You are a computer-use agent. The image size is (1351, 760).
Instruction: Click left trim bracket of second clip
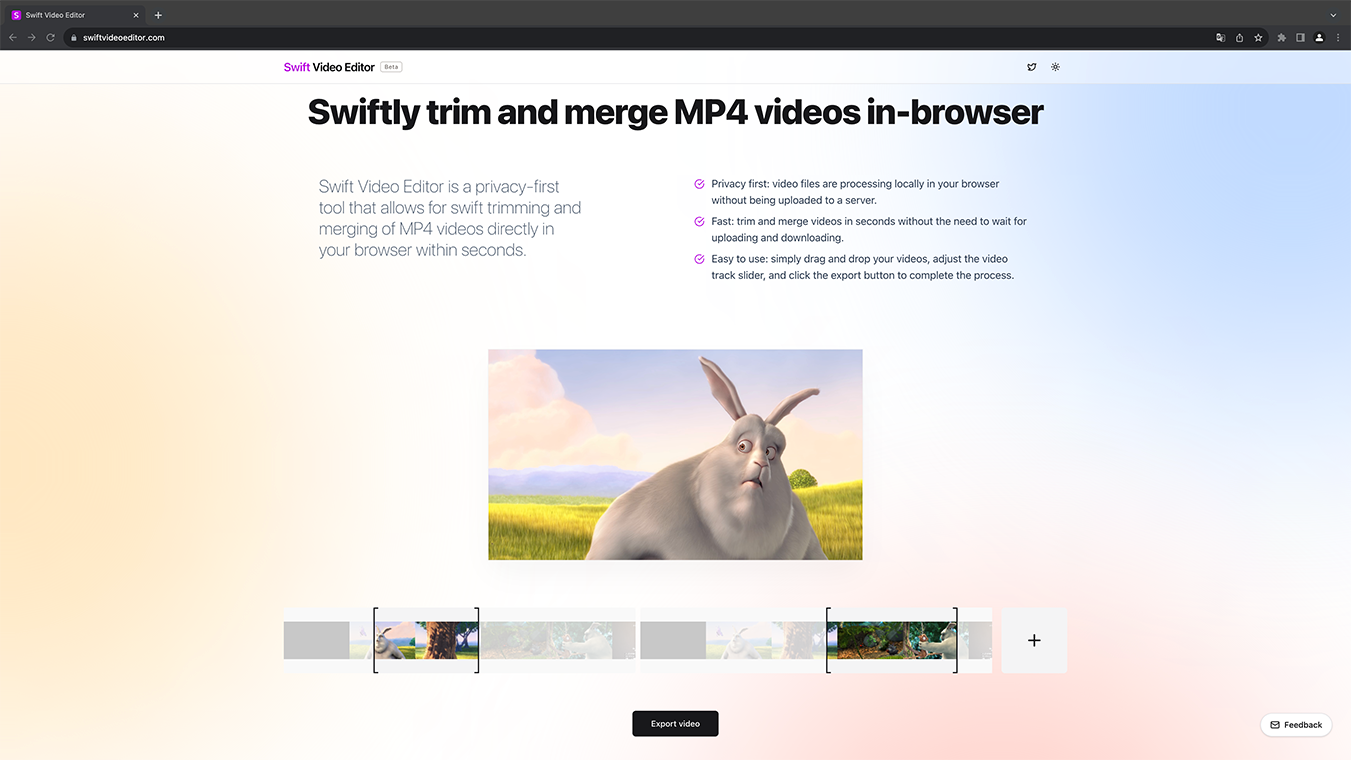pos(828,640)
